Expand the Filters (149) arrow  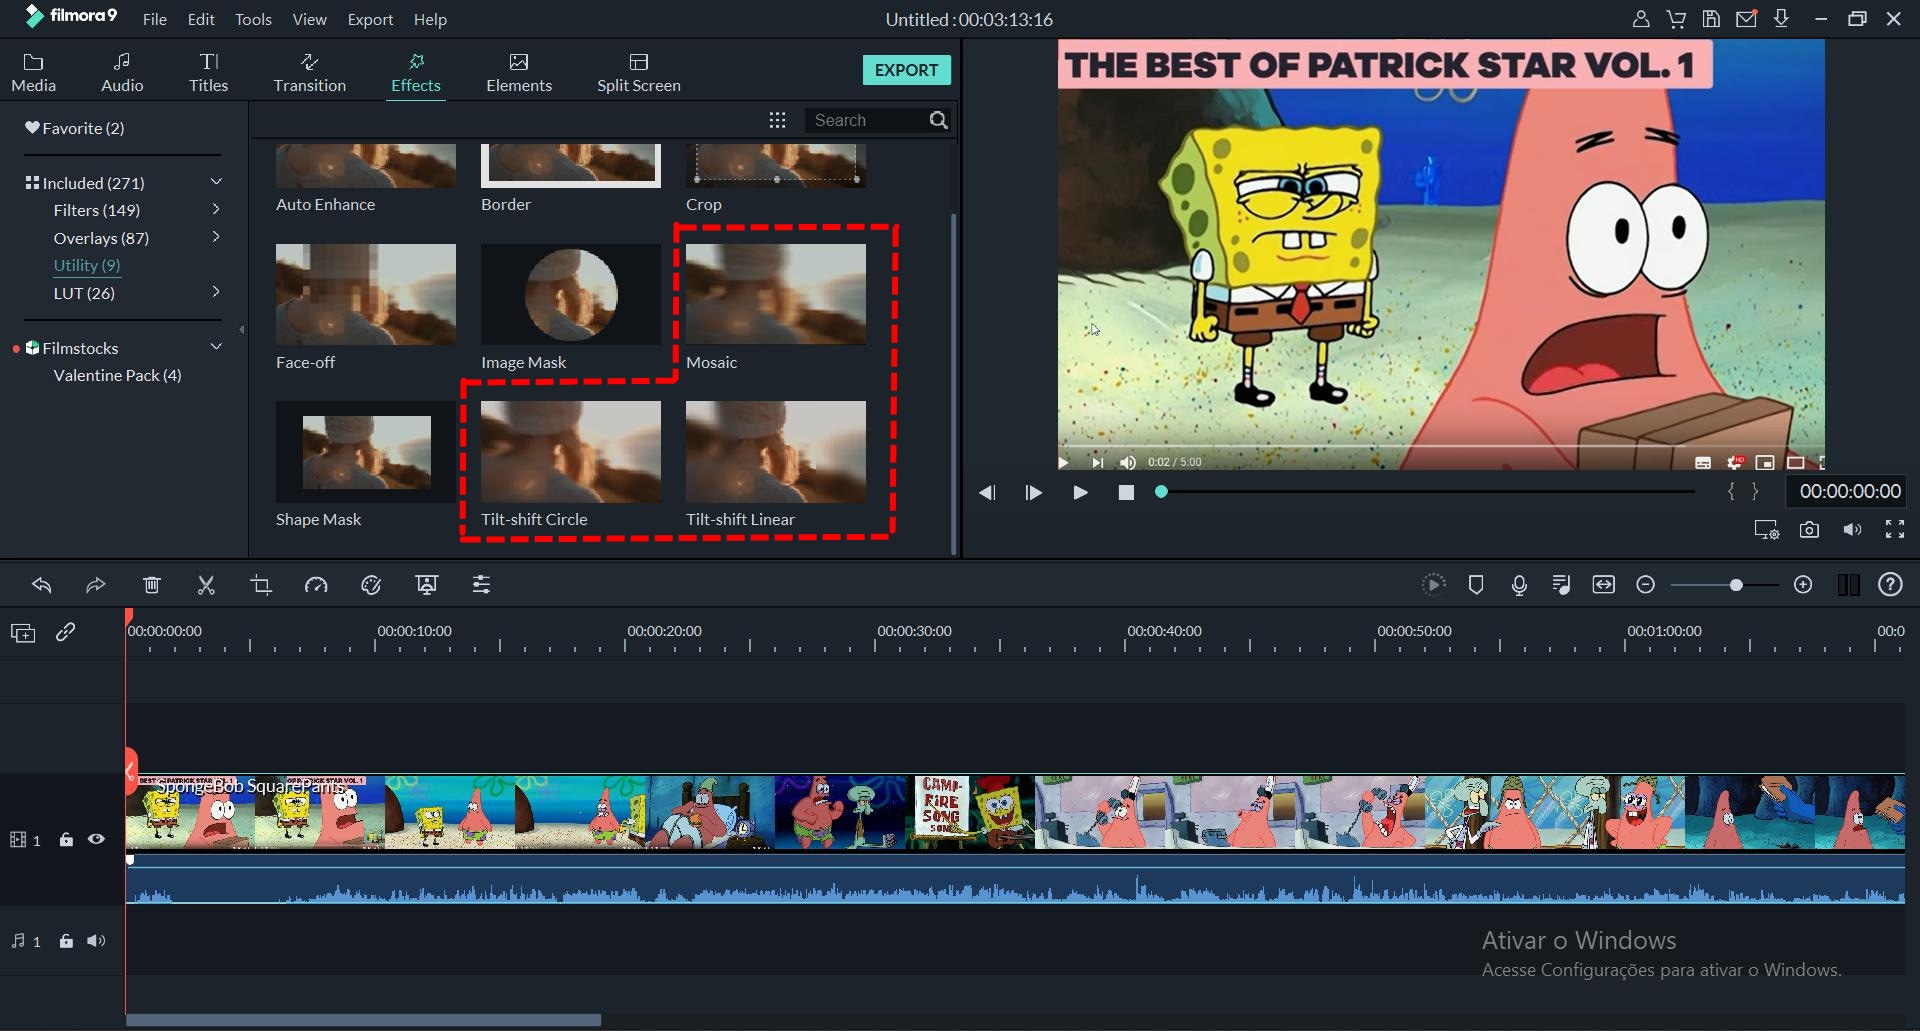216,209
